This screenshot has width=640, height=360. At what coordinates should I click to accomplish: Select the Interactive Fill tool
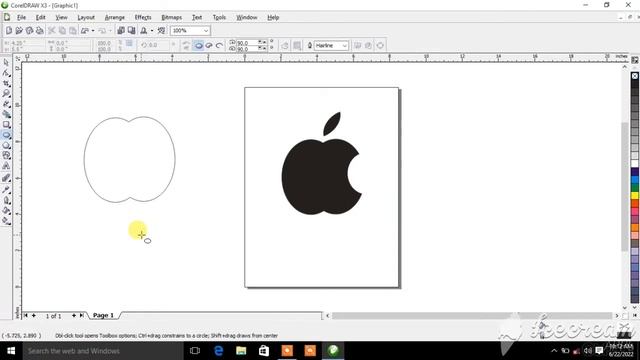click(x=6, y=221)
